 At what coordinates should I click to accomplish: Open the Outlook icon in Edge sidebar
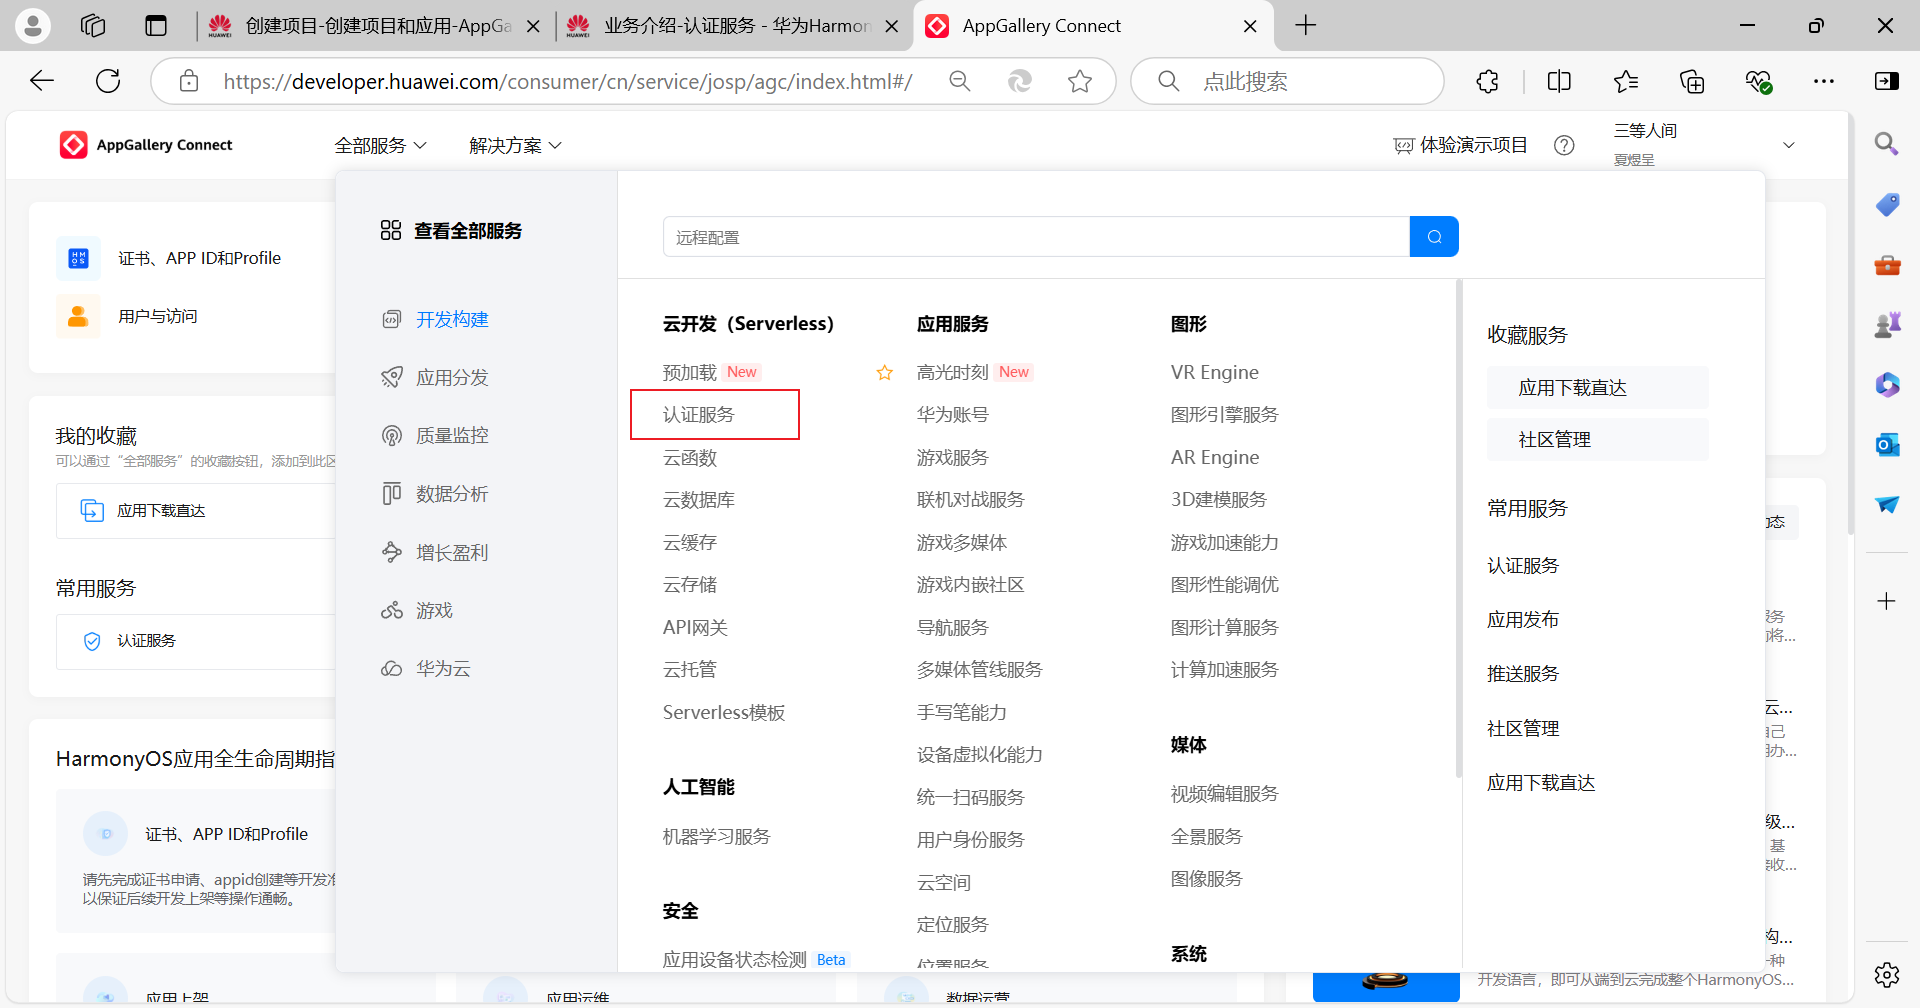click(x=1887, y=444)
